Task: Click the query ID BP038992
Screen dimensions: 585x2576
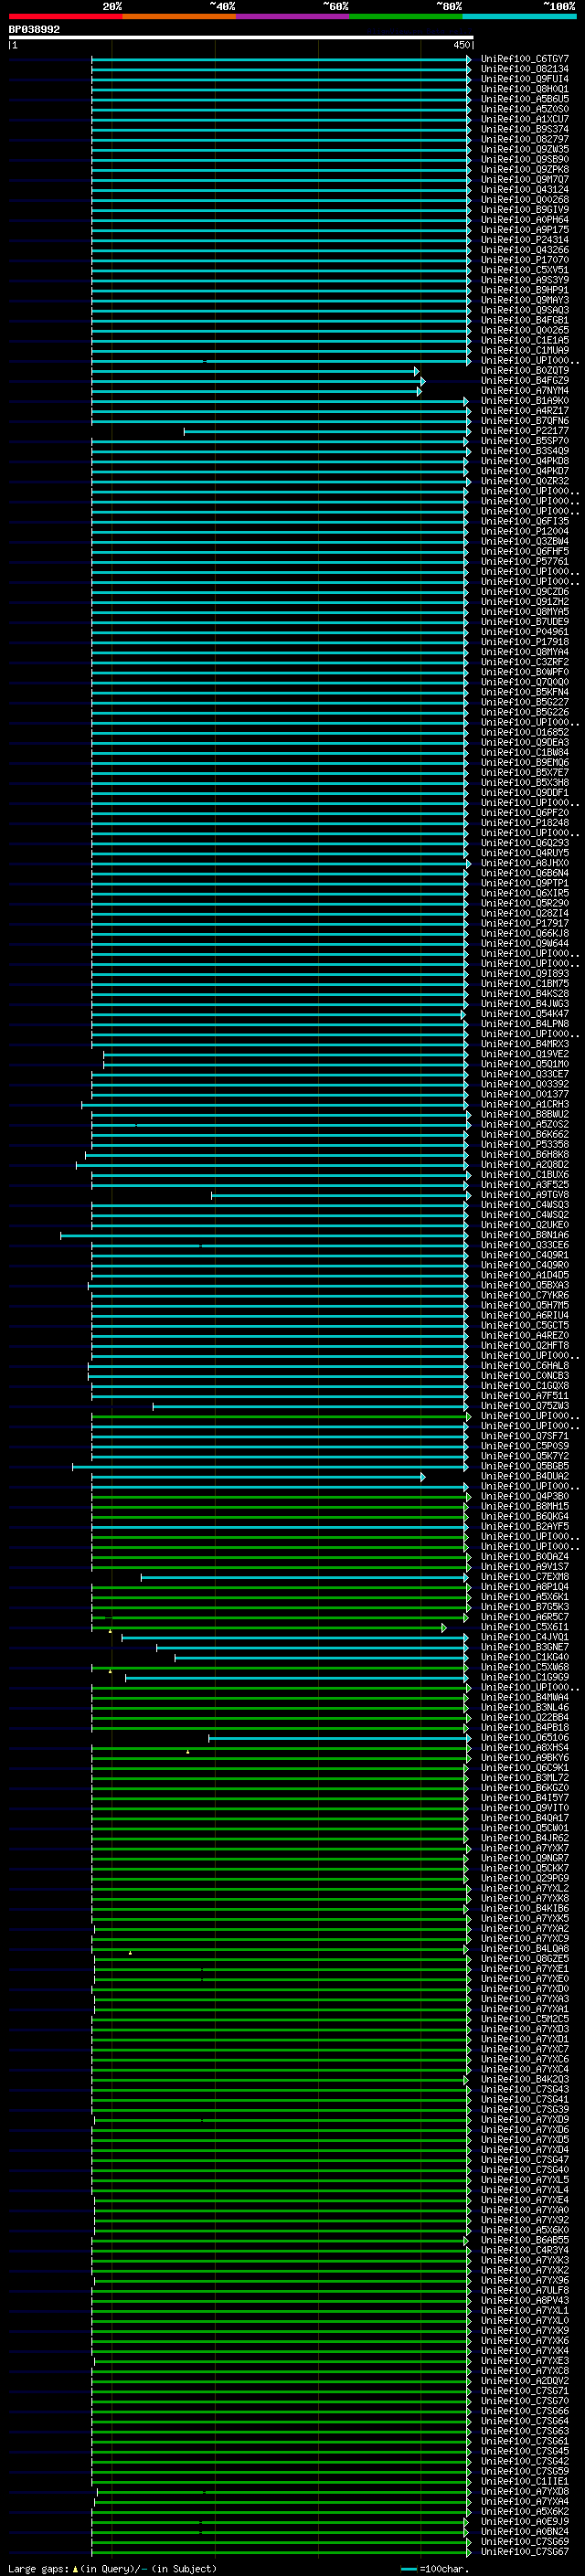Action: [34, 30]
